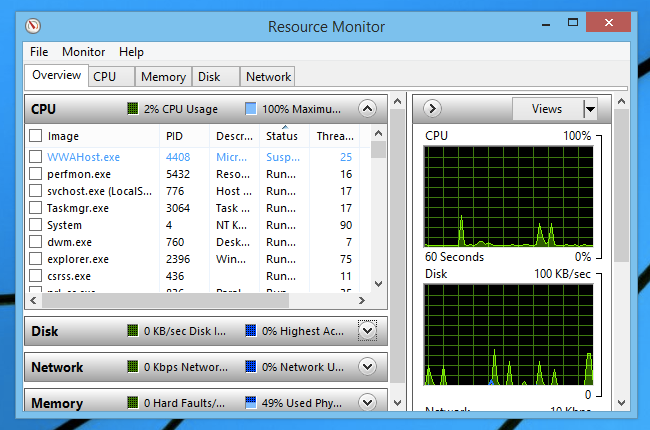Click the process list scroll-down arrow
Screen dimensions: 650x430
[378, 284]
